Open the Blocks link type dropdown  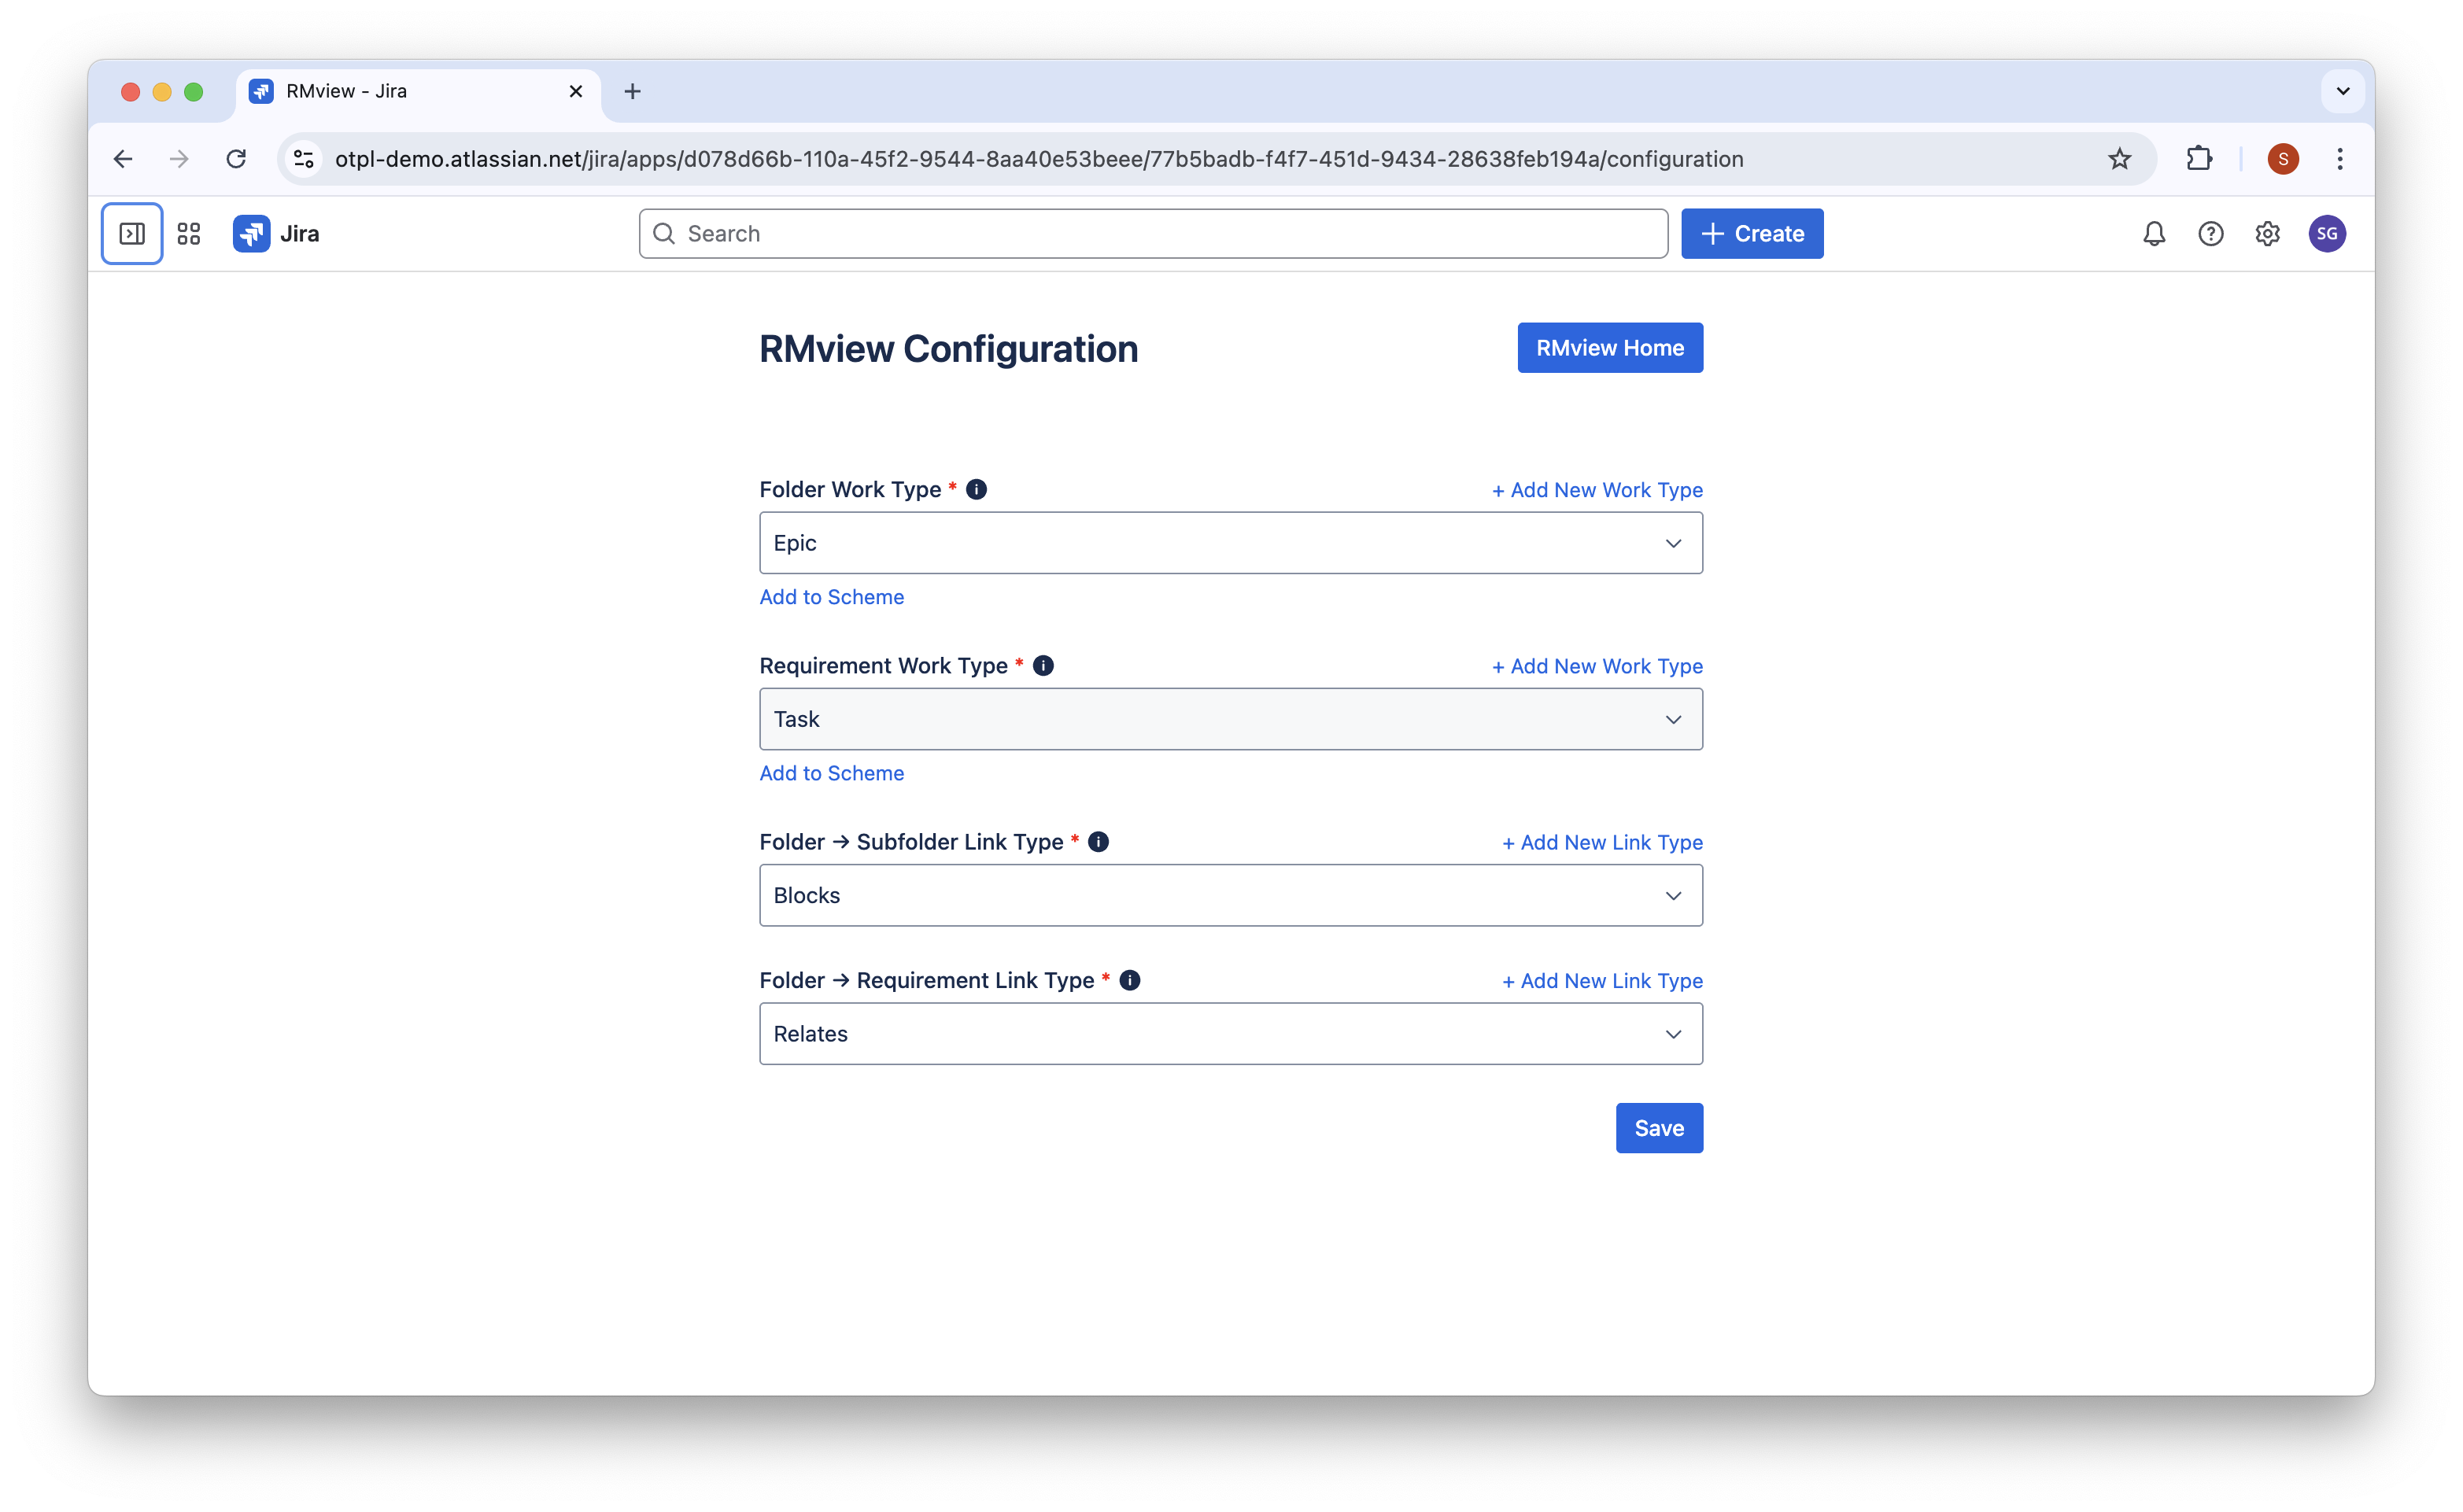pos(1230,895)
